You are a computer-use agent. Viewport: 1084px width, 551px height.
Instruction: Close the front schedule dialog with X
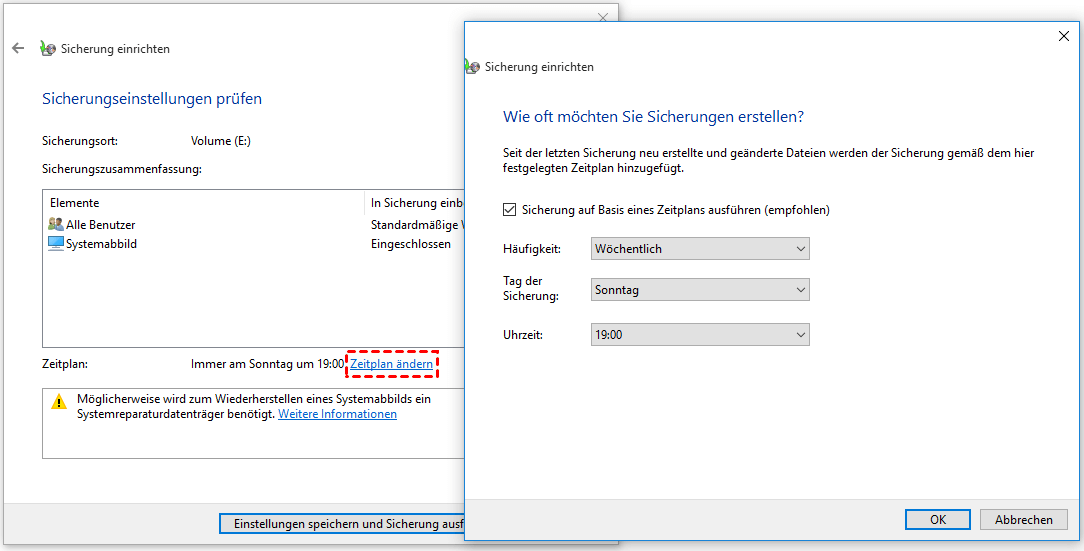[x=1064, y=36]
